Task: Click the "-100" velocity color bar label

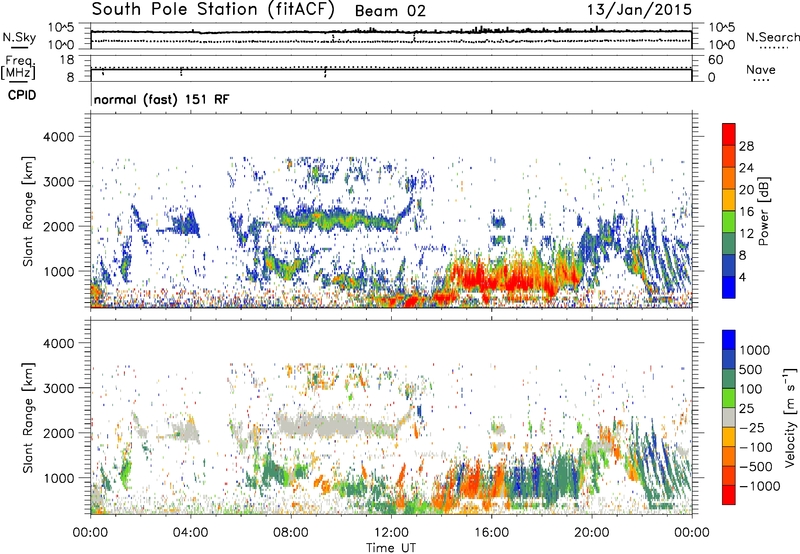Action: (x=755, y=447)
